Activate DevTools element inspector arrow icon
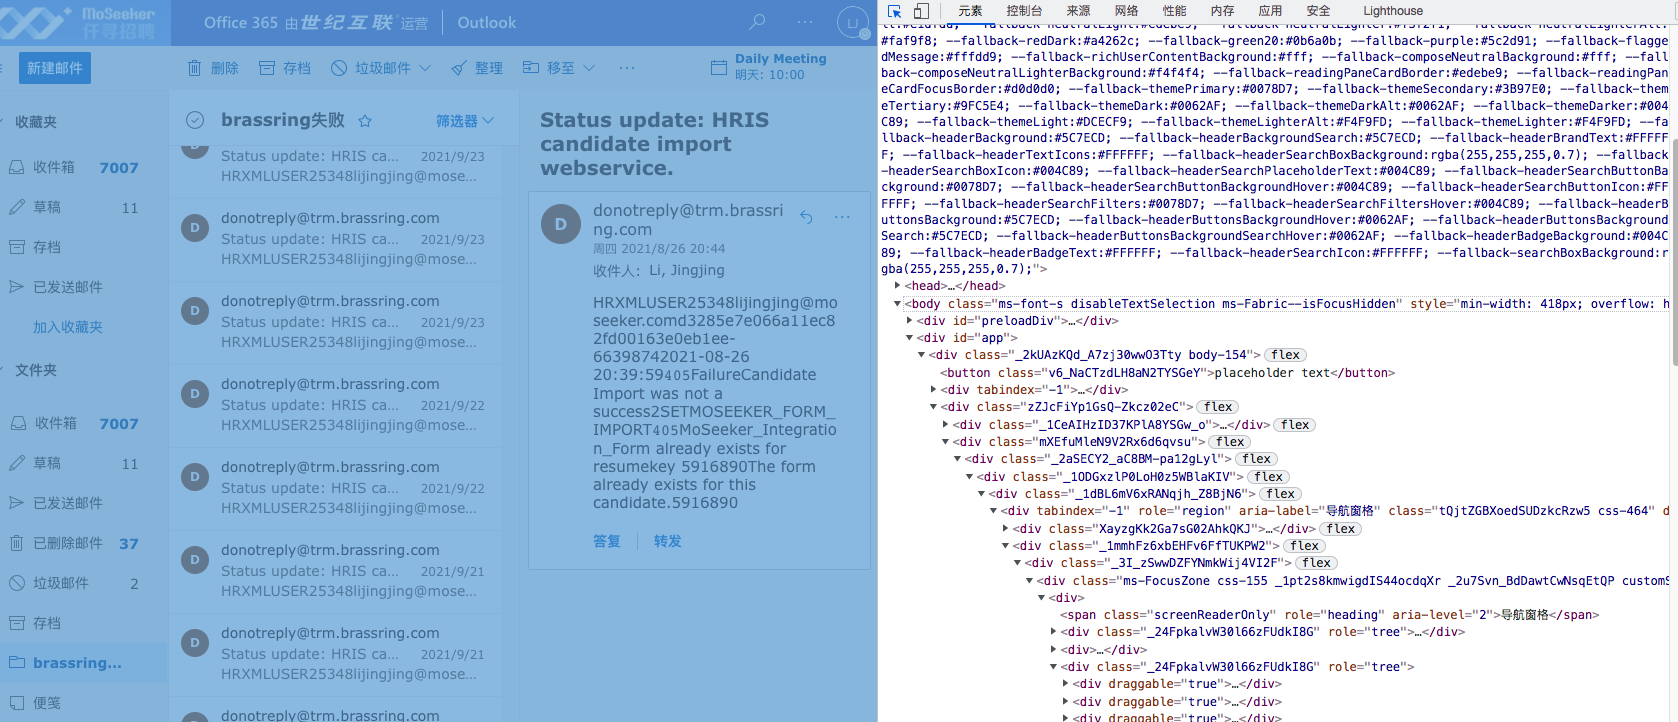 pyautogui.click(x=894, y=11)
